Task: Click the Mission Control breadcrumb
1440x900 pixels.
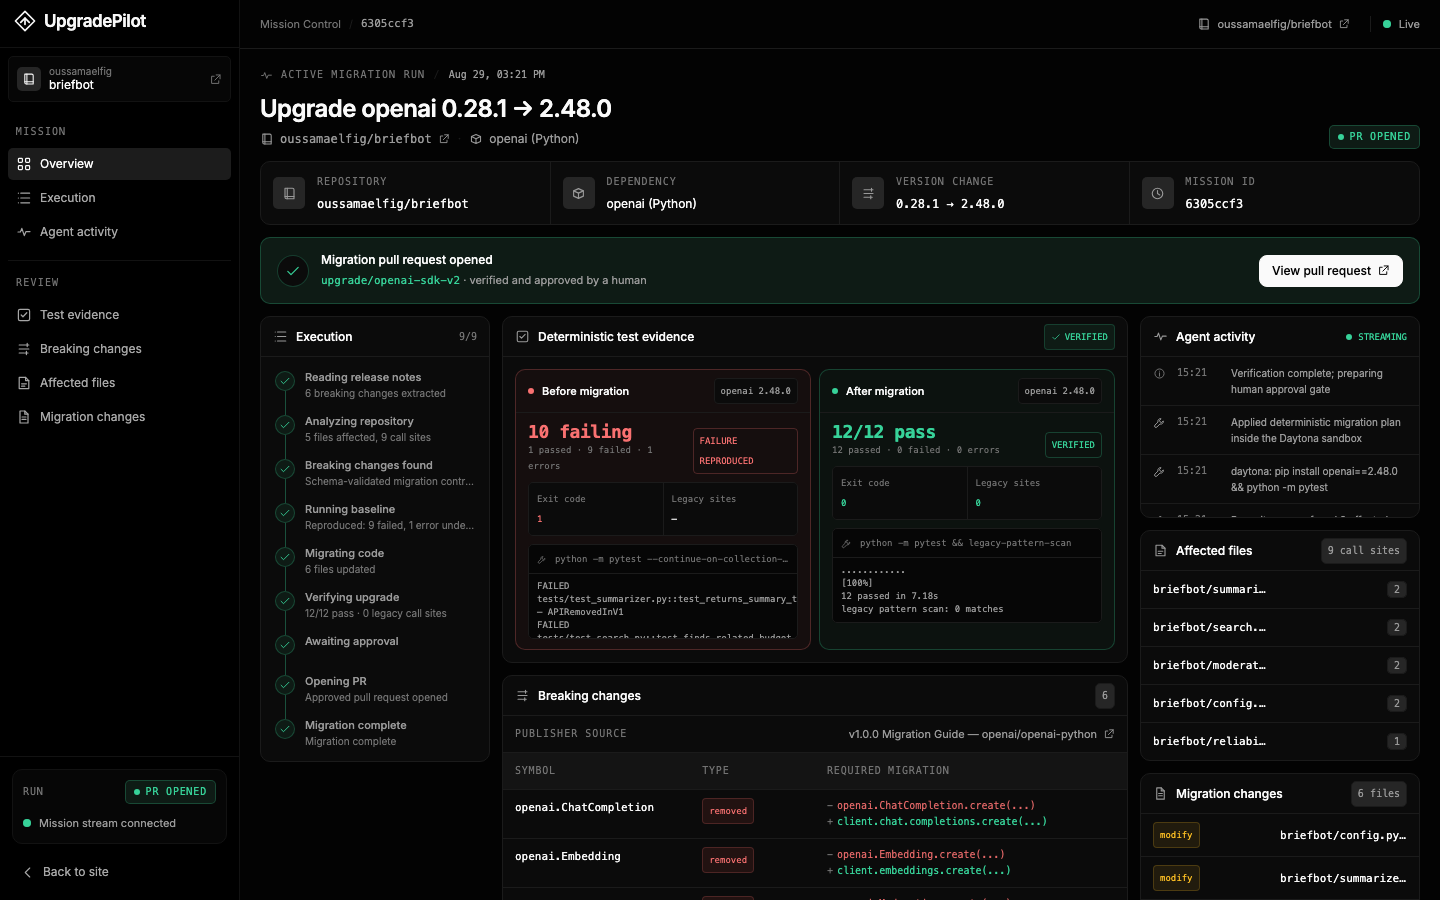Action: pyautogui.click(x=300, y=24)
